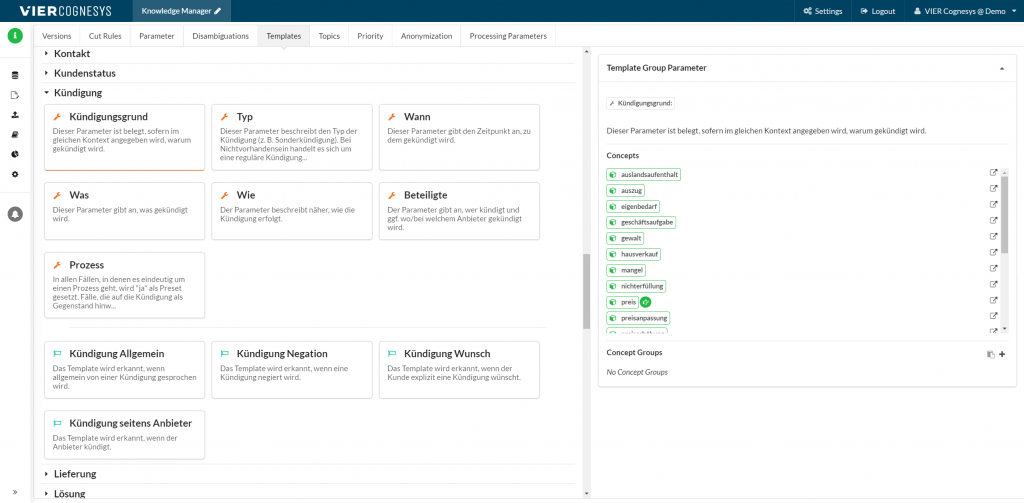The width and height of the screenshot is (1024, 503).
Task: Click the notification bell icon in sidebar
Action: (15, 213)
